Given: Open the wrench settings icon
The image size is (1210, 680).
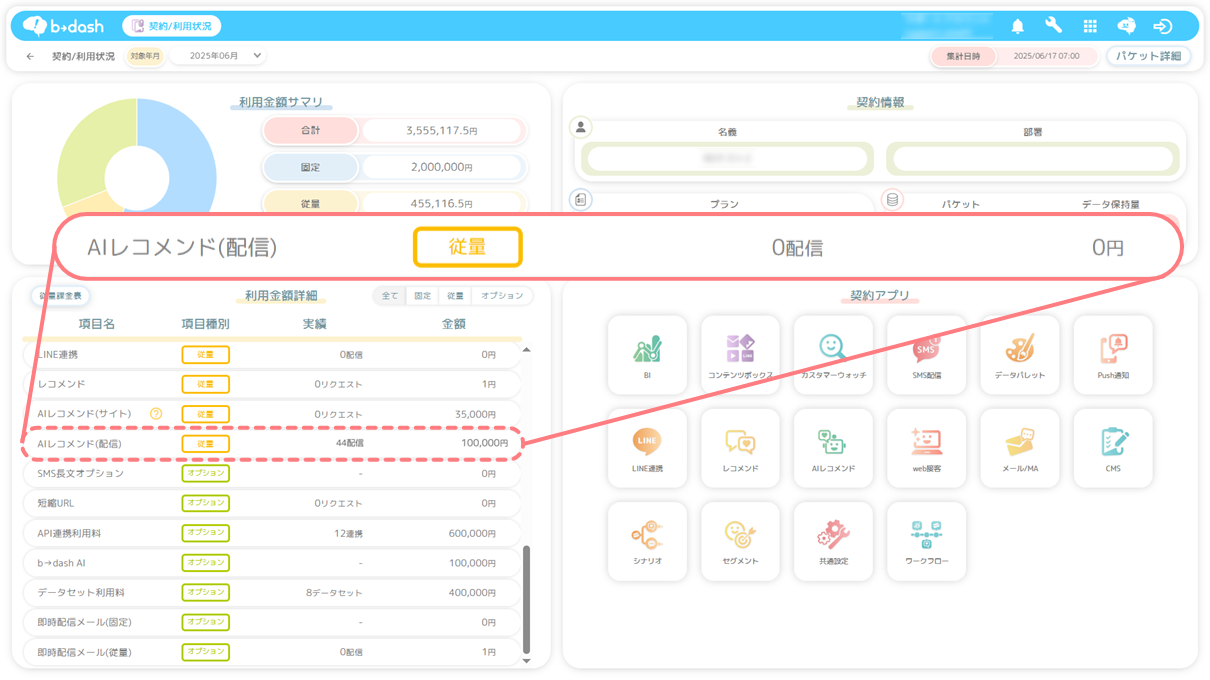Looking at the screenshot, I should [1054, 26].
